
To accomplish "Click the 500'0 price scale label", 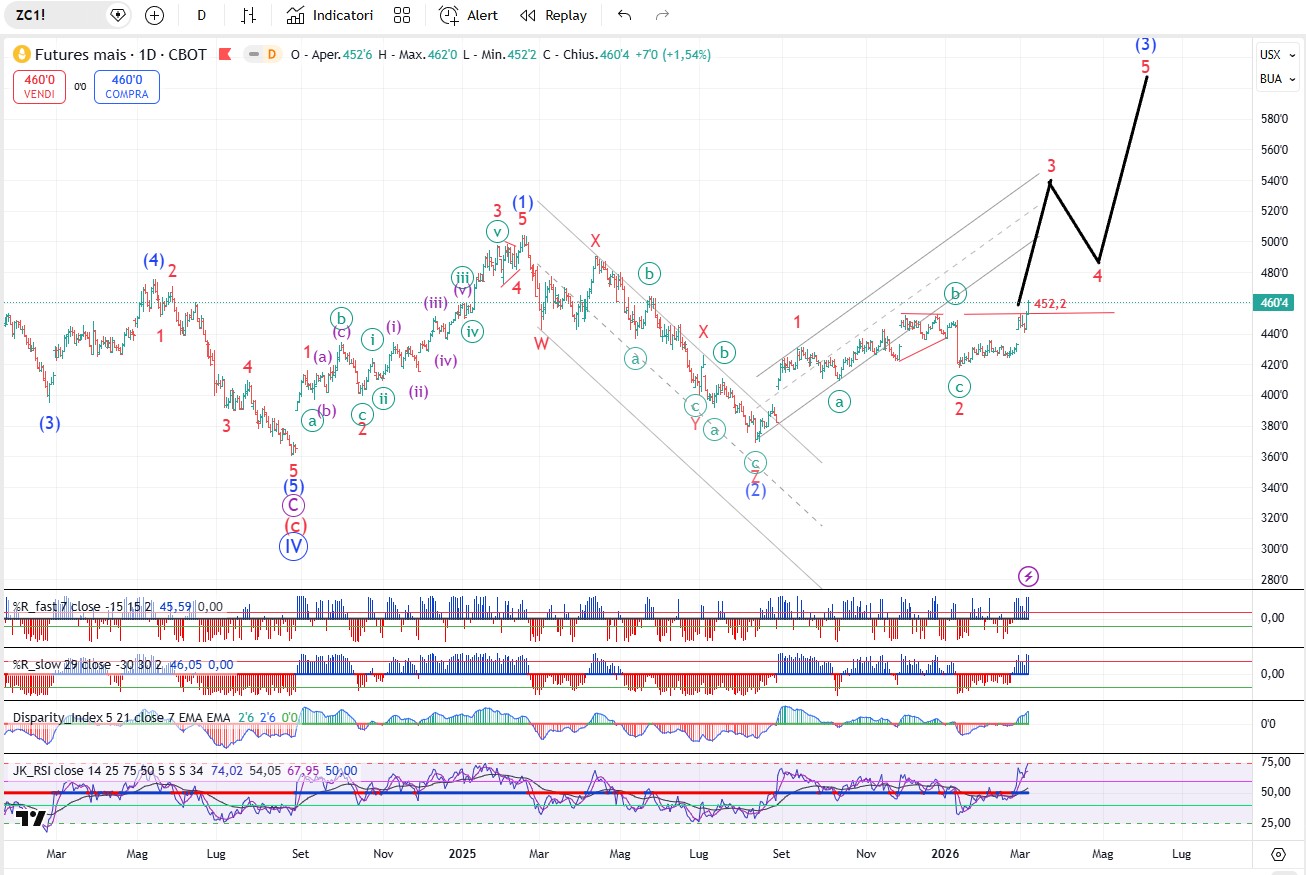I will pyautogui.click(x=1273, y=242).
